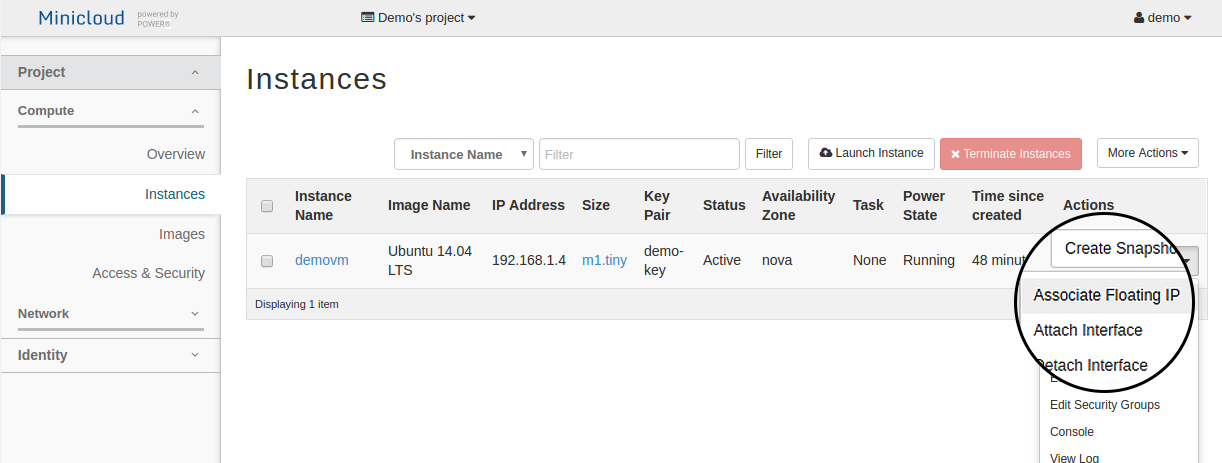Open the m1.tiny size link

pyautogui.click(x=605, y=260)
